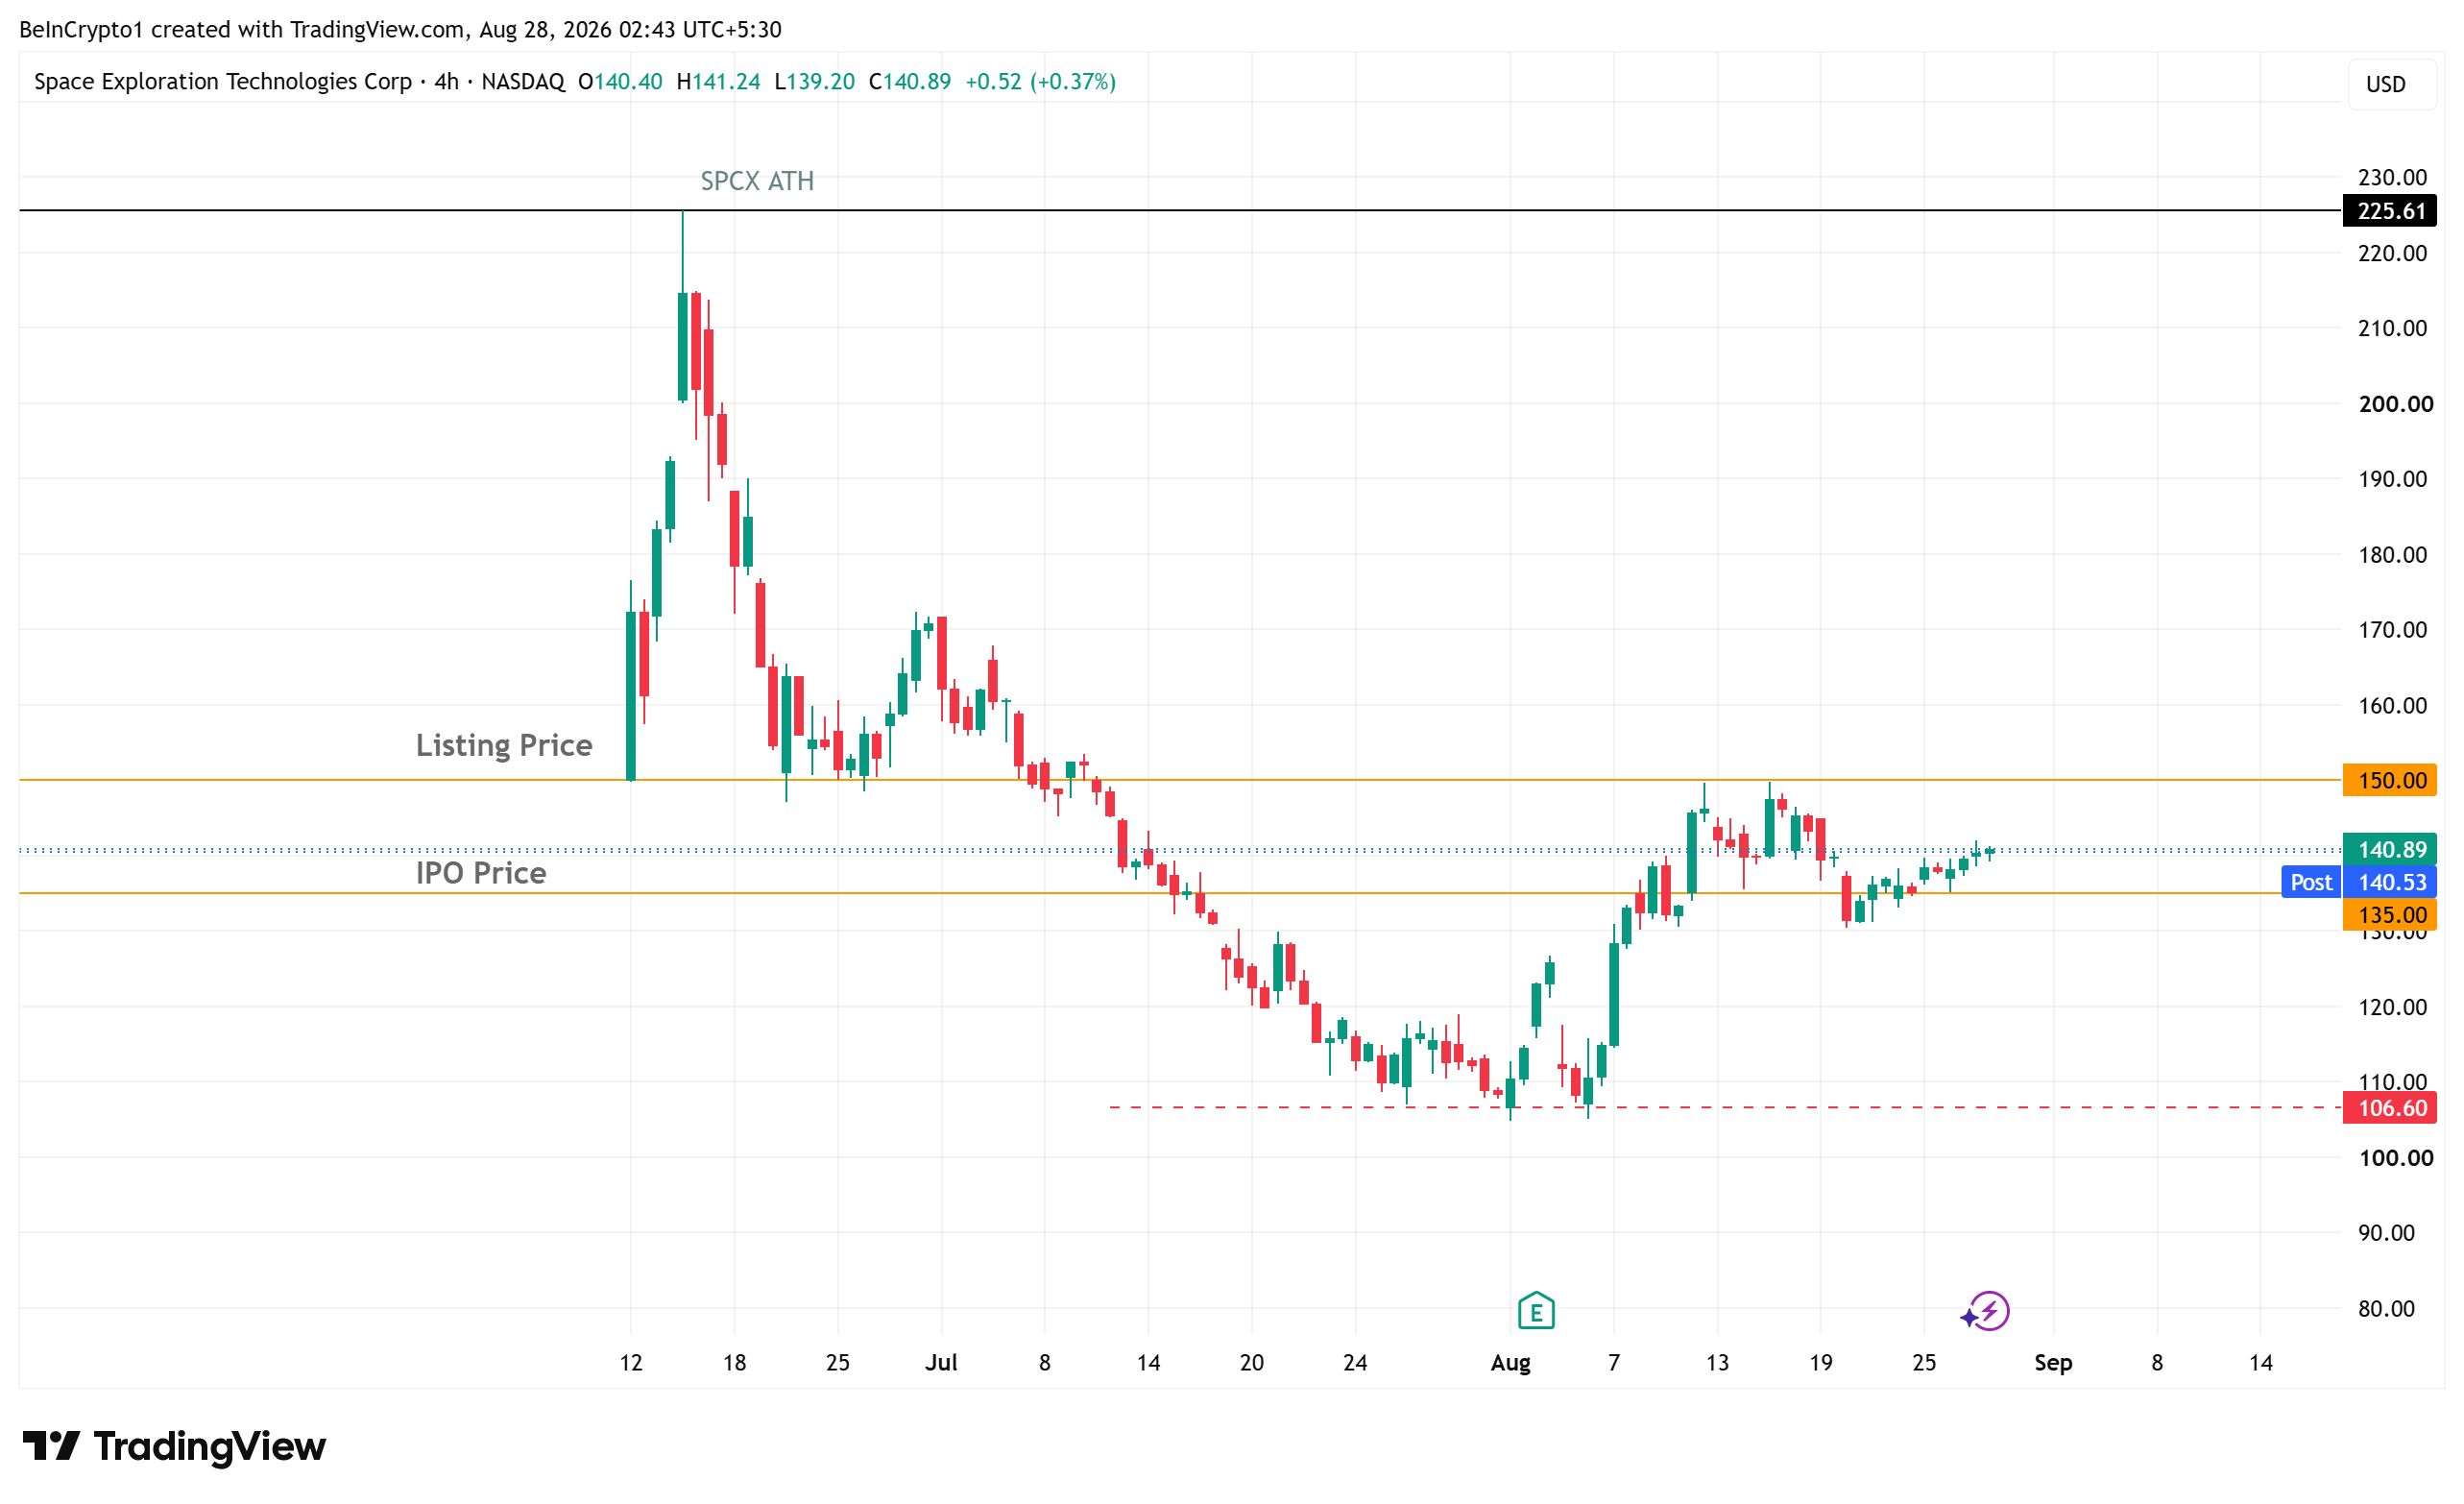The width and height of the screenshot is (2464, 1504).
Task: Click the +0.52 (+0.37%) change value
Action: pyautogui.click(x=1040, y=82)
